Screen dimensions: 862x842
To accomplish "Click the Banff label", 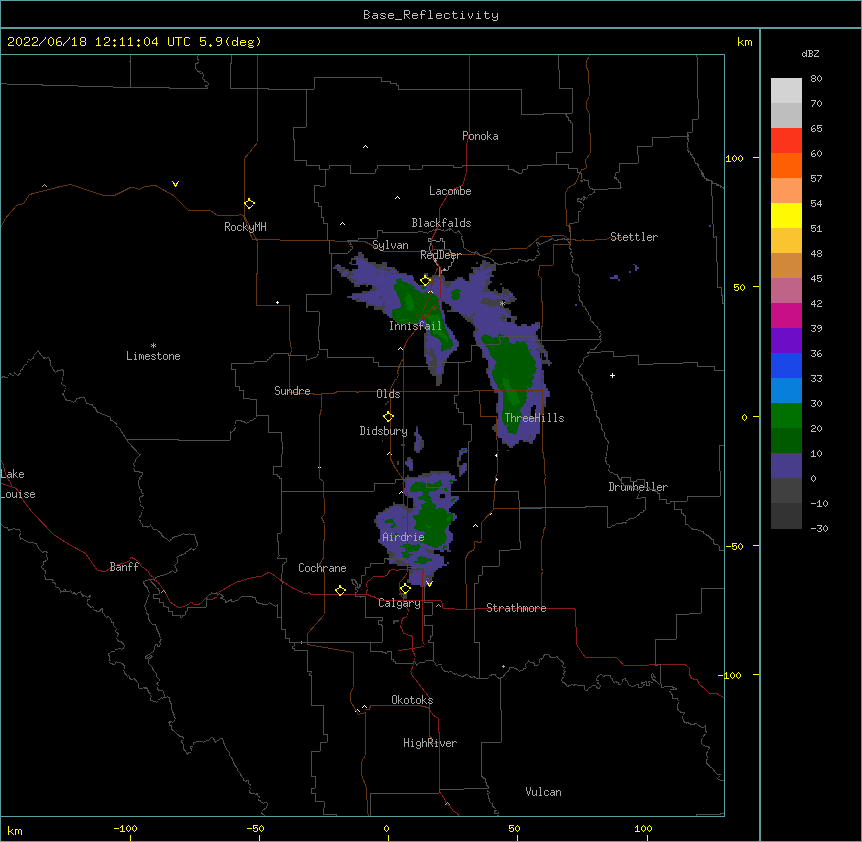I will point(124,567).
